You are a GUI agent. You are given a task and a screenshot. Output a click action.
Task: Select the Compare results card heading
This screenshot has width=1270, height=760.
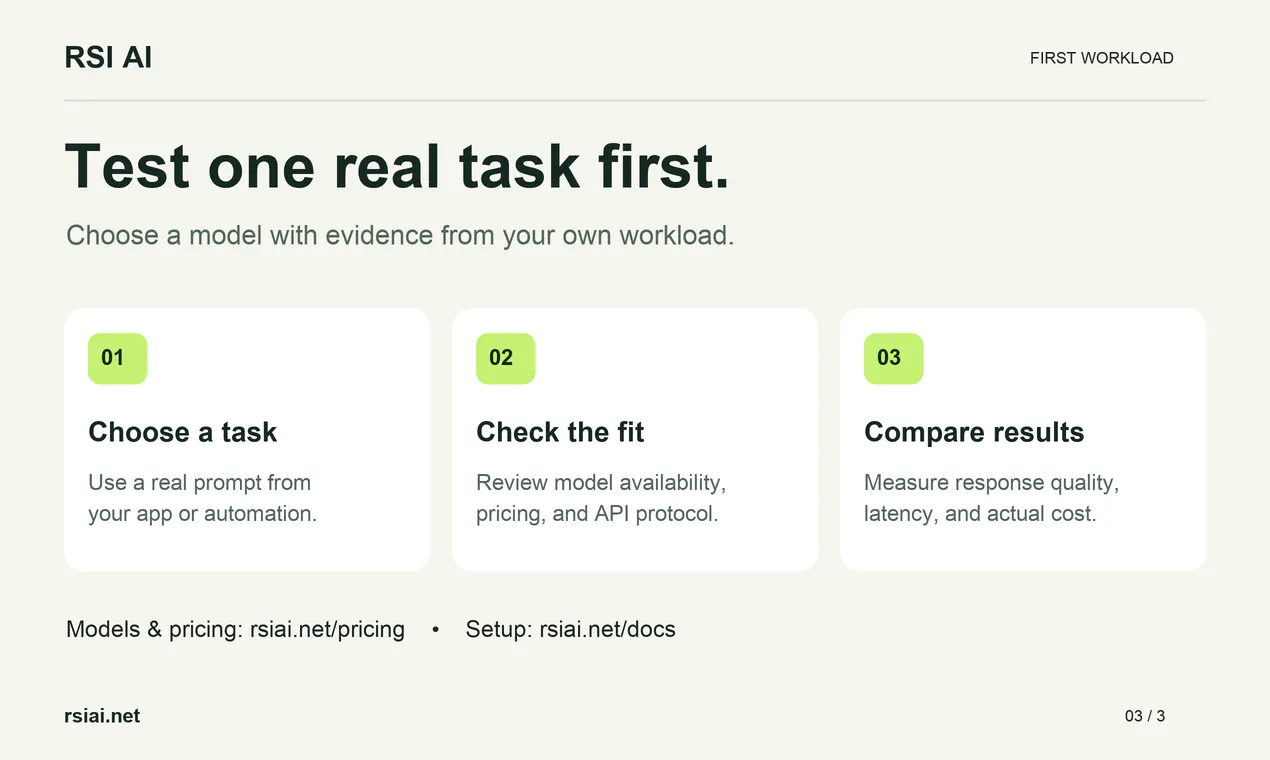(974, 432)
